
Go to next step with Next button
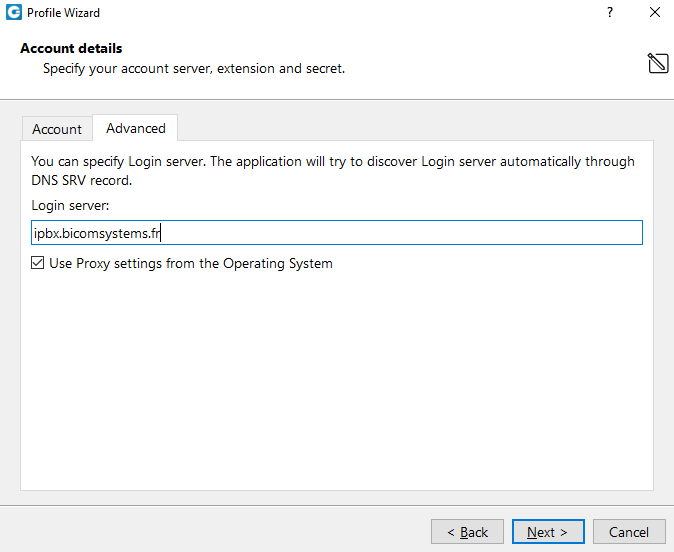548,532
